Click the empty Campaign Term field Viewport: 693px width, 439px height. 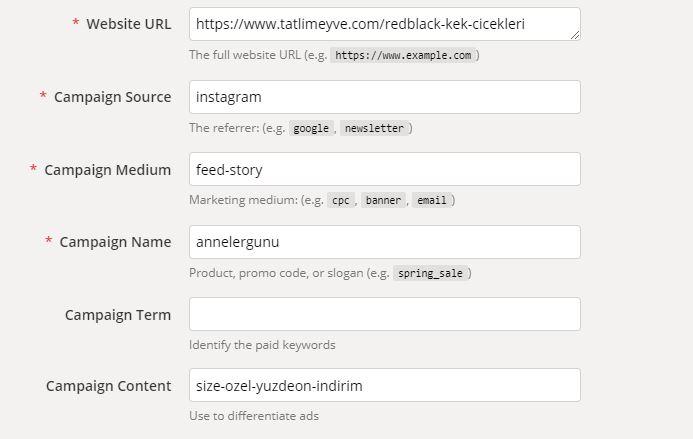coord(384,314)
